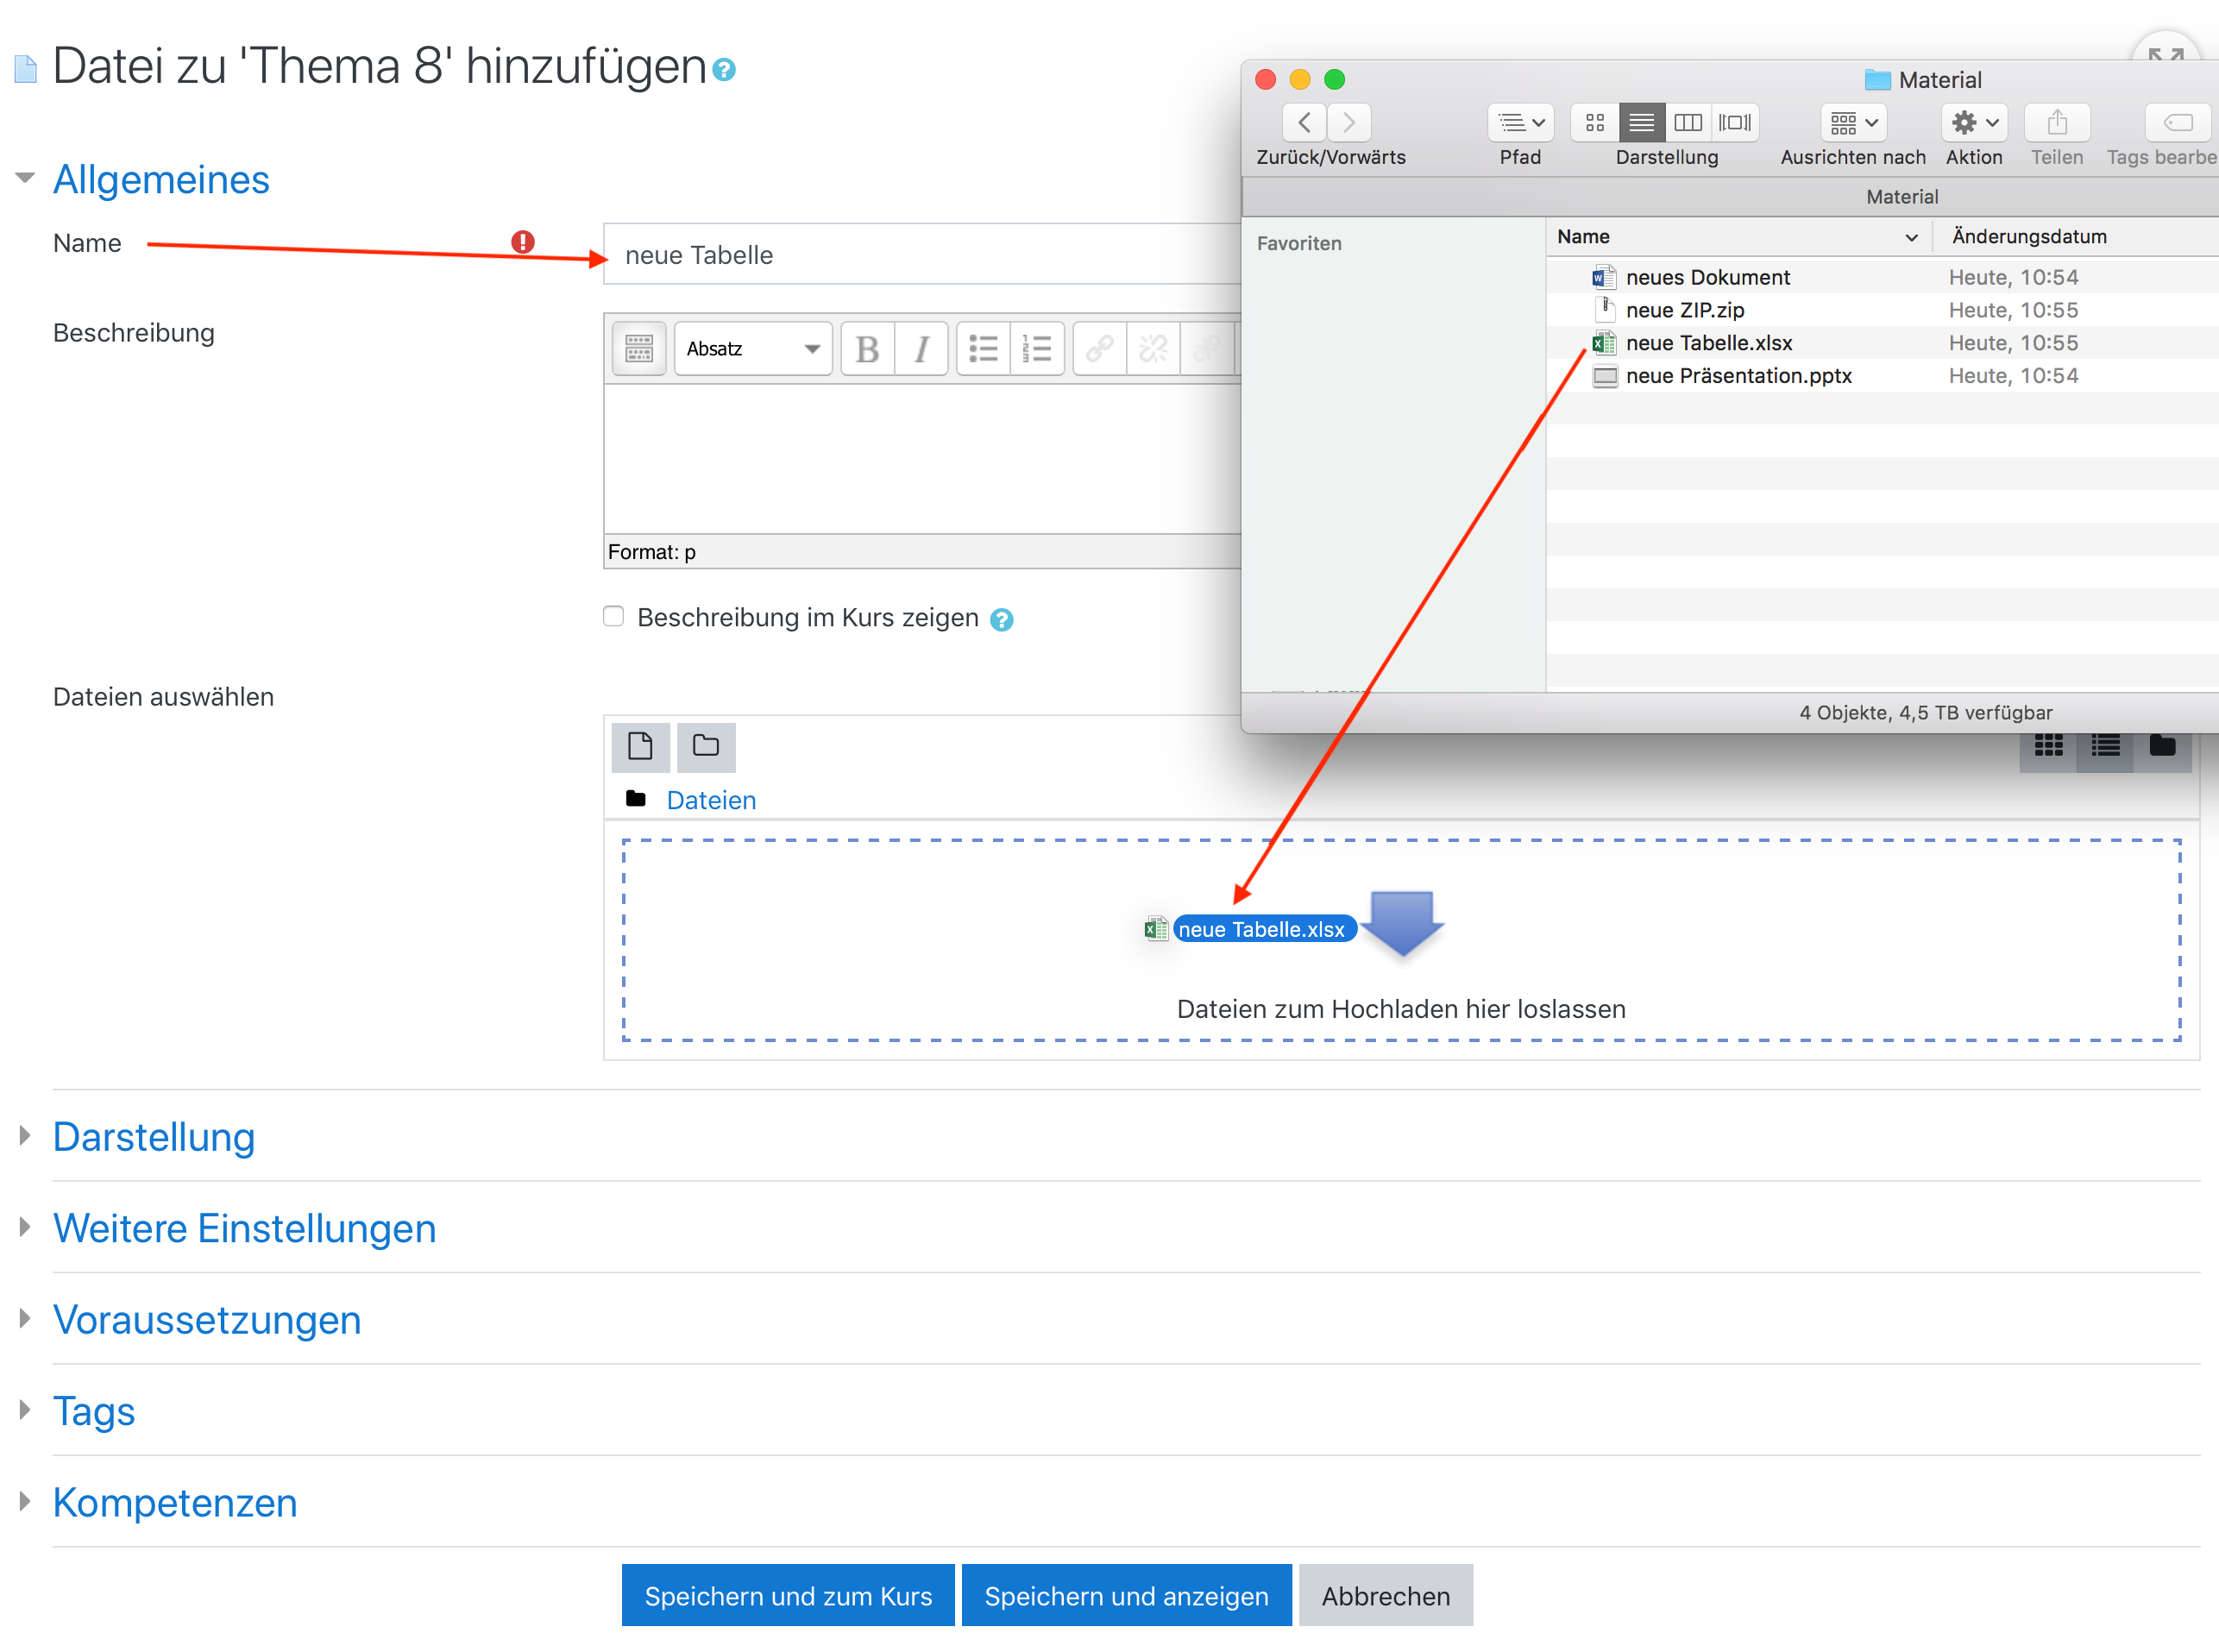Click the Italic formatting icon
The height and width of the screenshot is (1652, 2219).
(921, 349)
